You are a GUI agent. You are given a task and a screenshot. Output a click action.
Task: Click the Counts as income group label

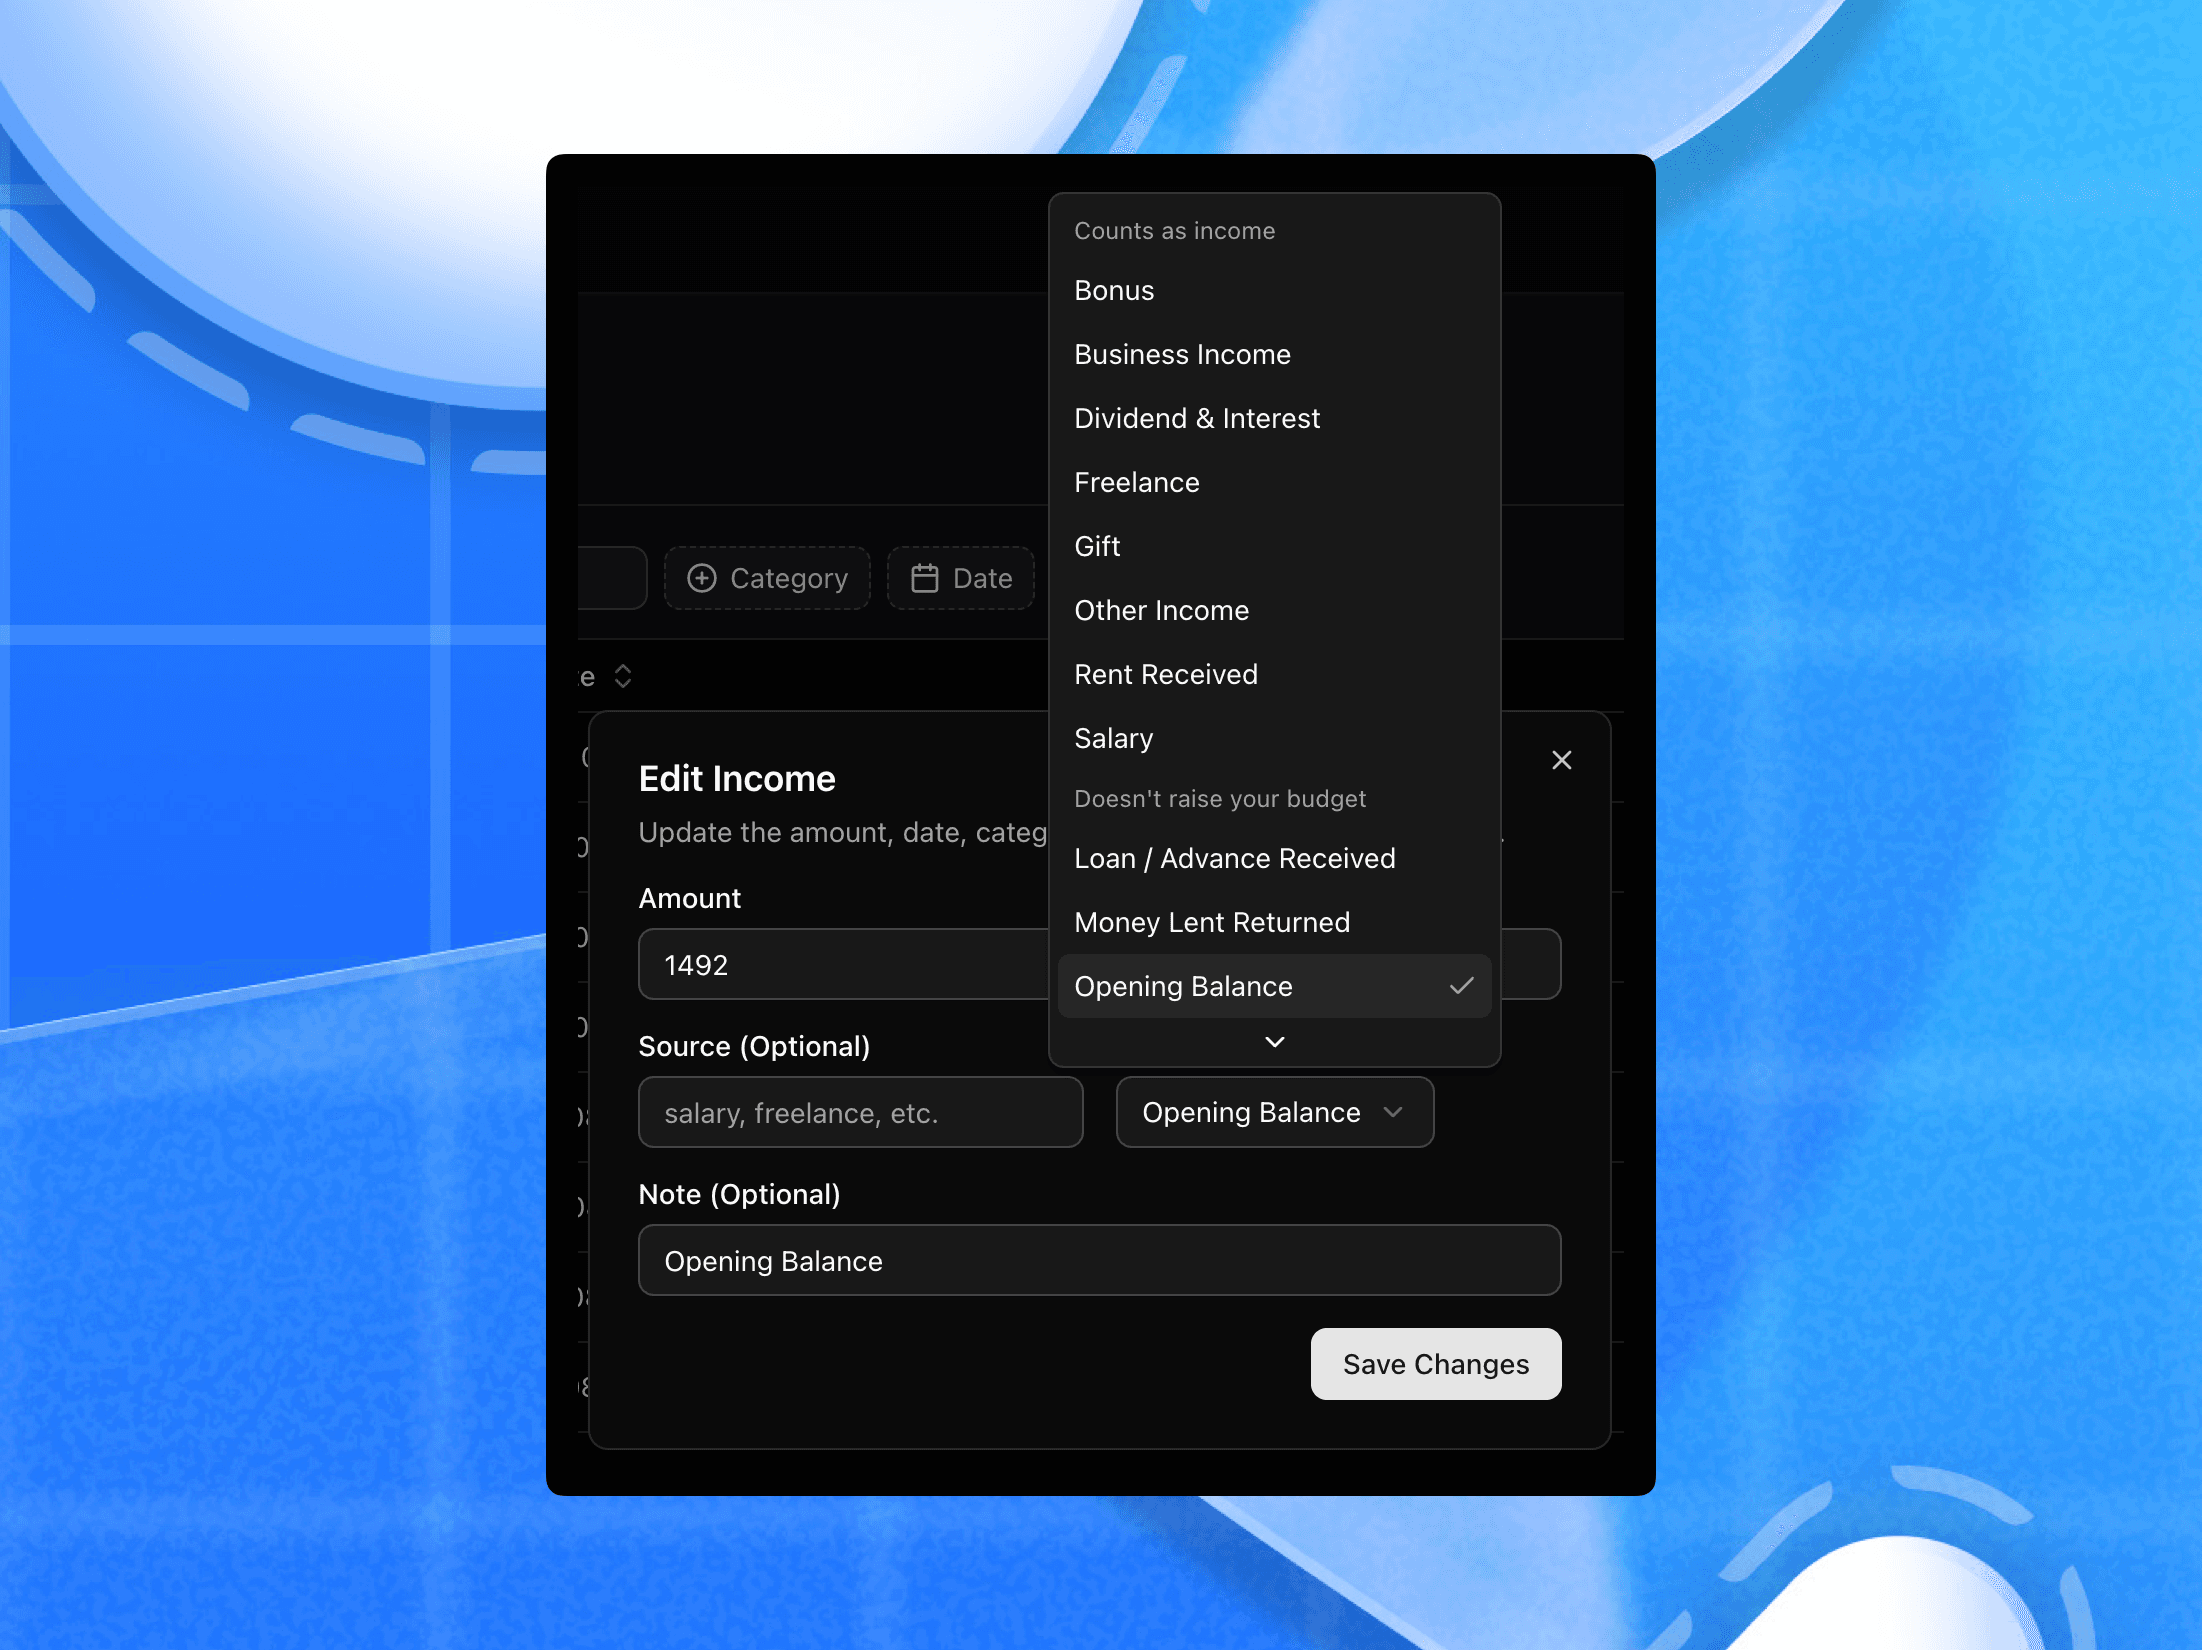(1174, 231)
